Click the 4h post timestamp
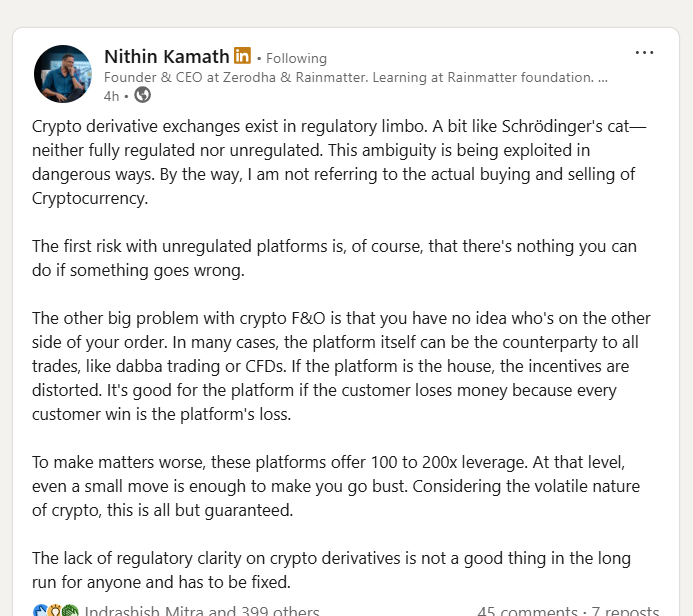Image resolution: width=693 pixels, height=616 pixels. [111, 96]
